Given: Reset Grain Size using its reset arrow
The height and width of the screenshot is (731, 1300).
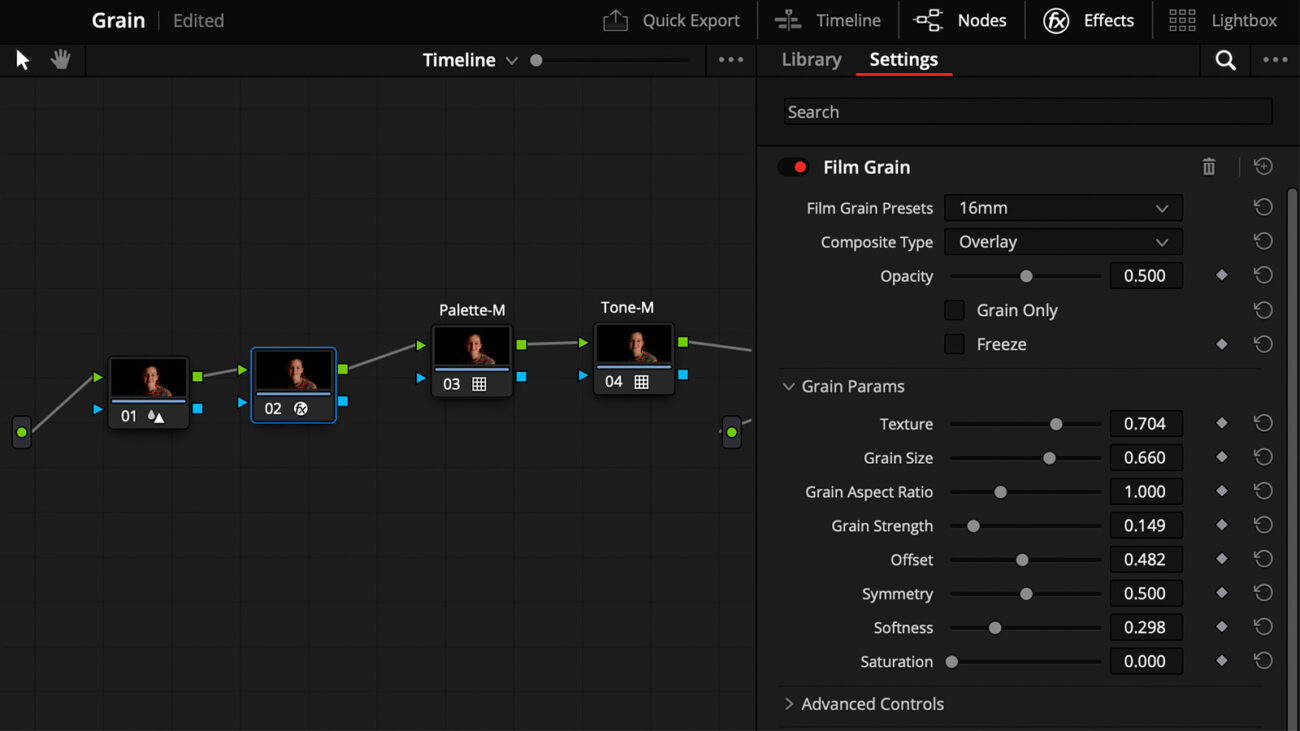Looking at the screenshot, I should pyautogui.click(x=1262, y=457).
